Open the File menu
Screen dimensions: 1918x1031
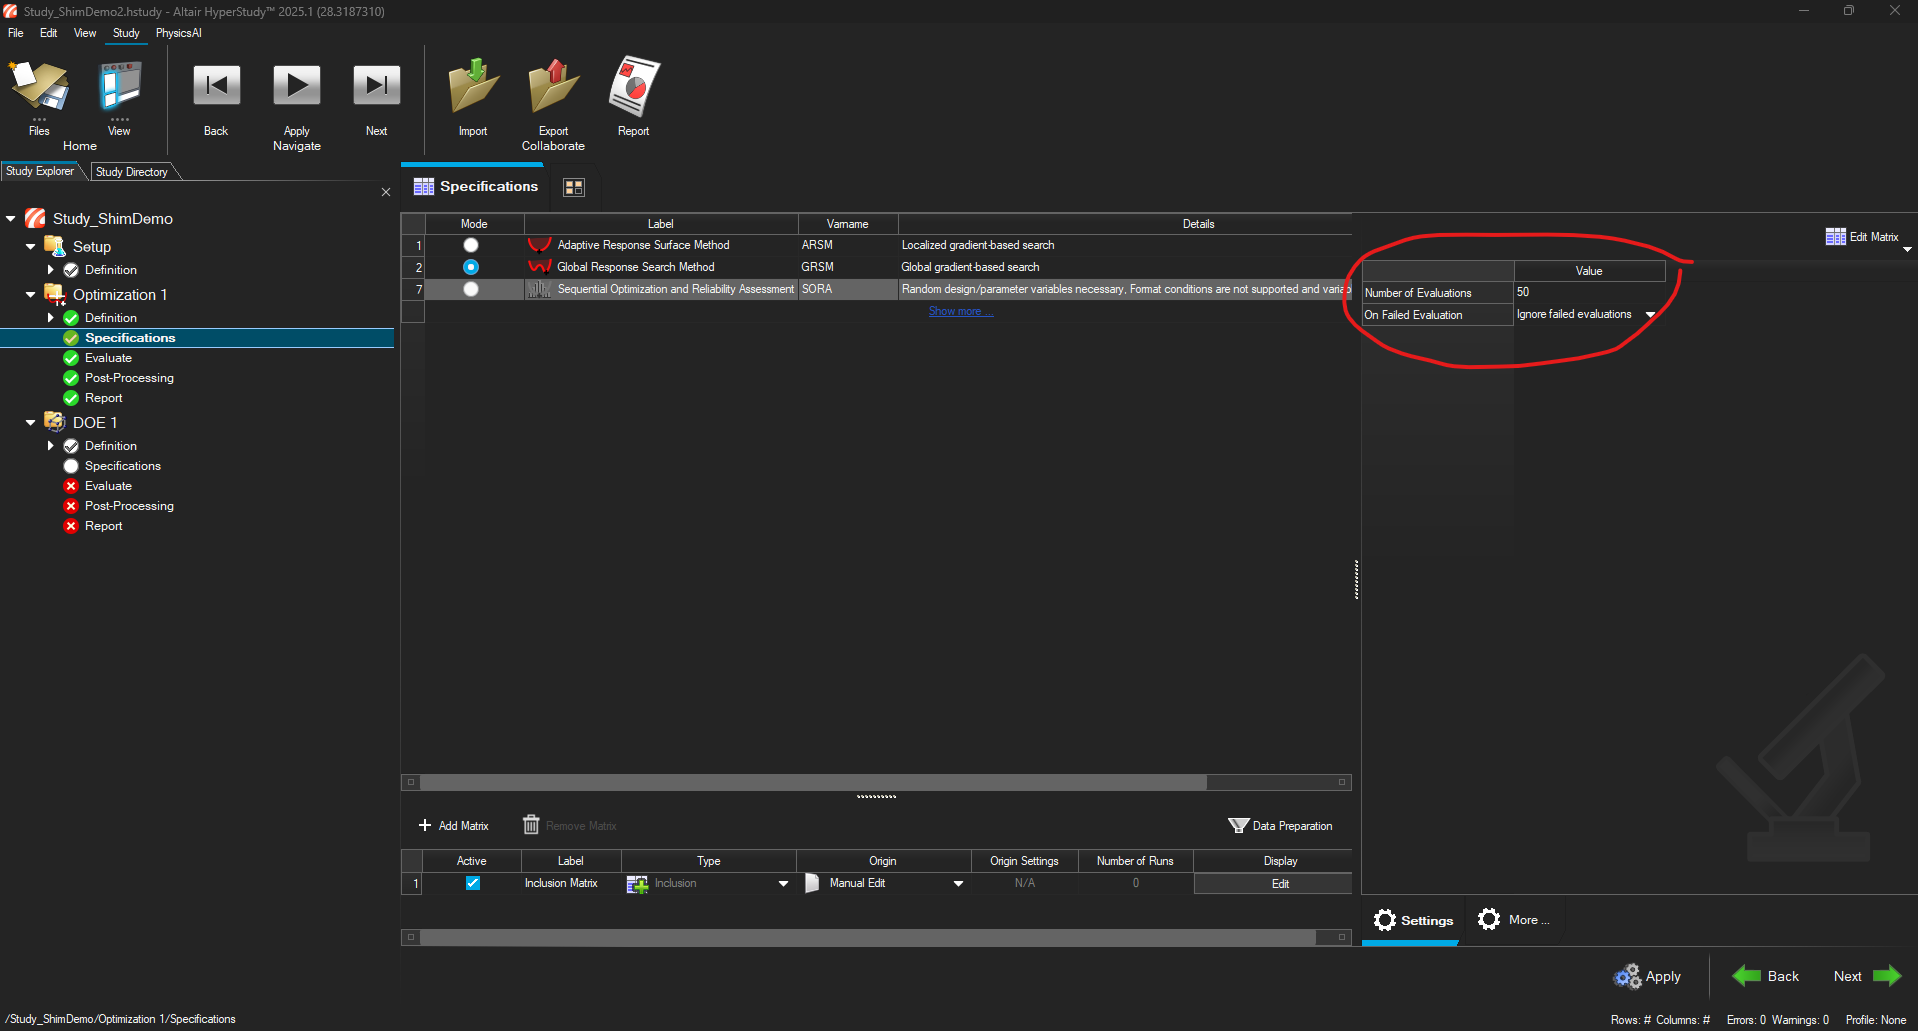tap(16, 33)
